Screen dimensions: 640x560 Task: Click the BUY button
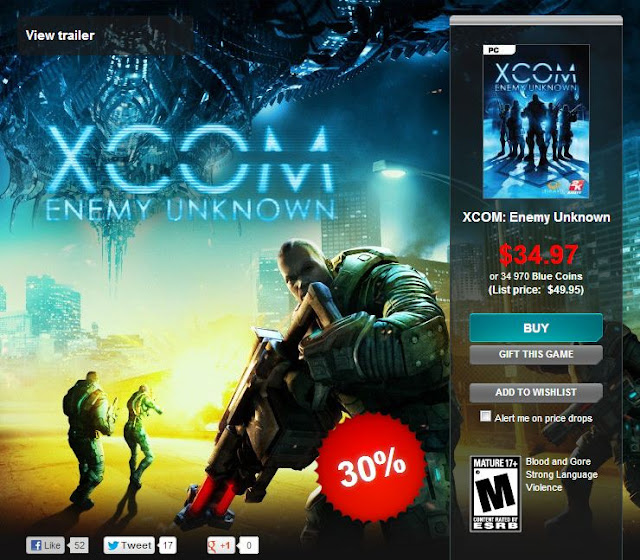[x=536, y=328]
